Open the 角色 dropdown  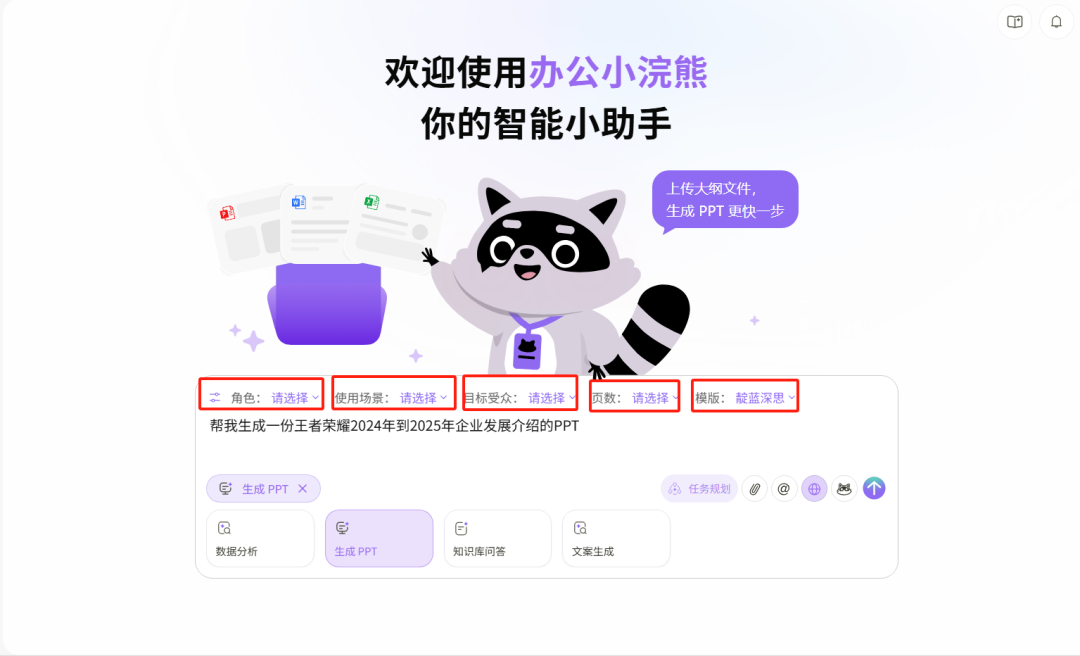[x=295, y=398]
